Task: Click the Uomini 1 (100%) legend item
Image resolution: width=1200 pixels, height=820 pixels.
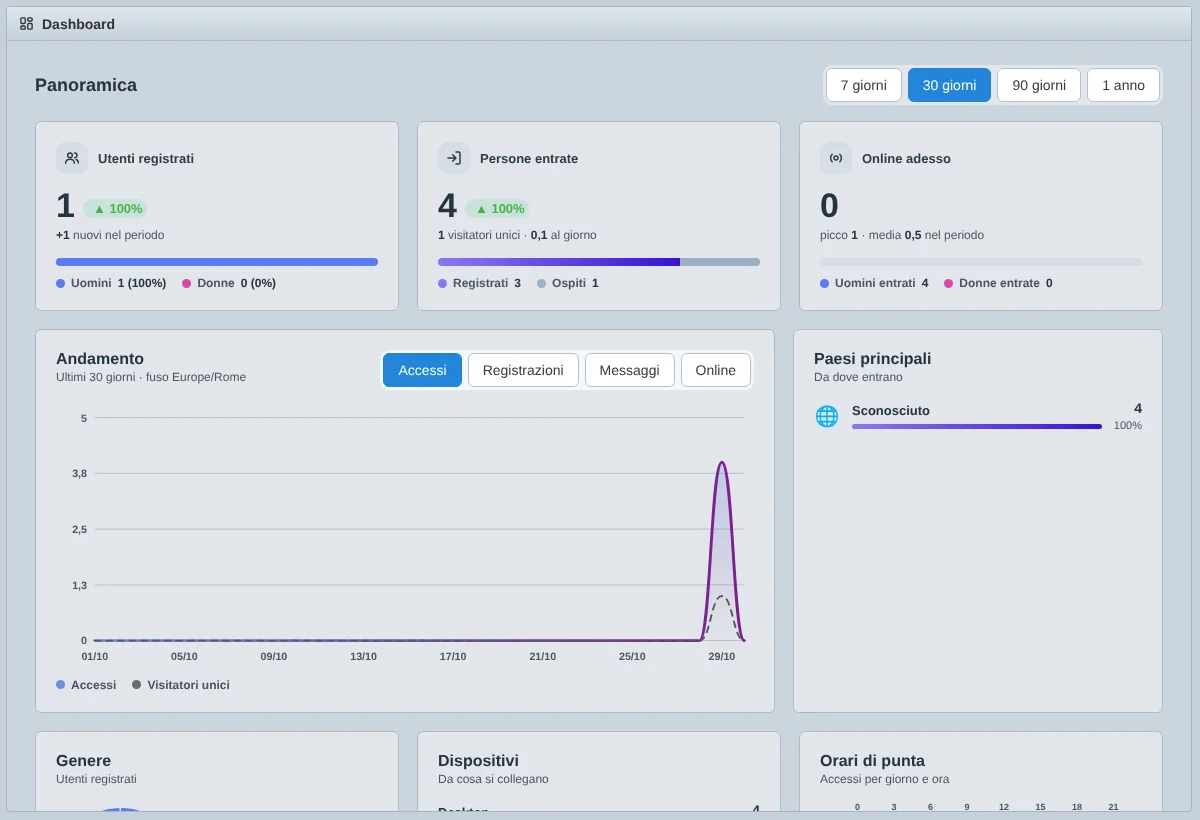Action: coord(111,283)
